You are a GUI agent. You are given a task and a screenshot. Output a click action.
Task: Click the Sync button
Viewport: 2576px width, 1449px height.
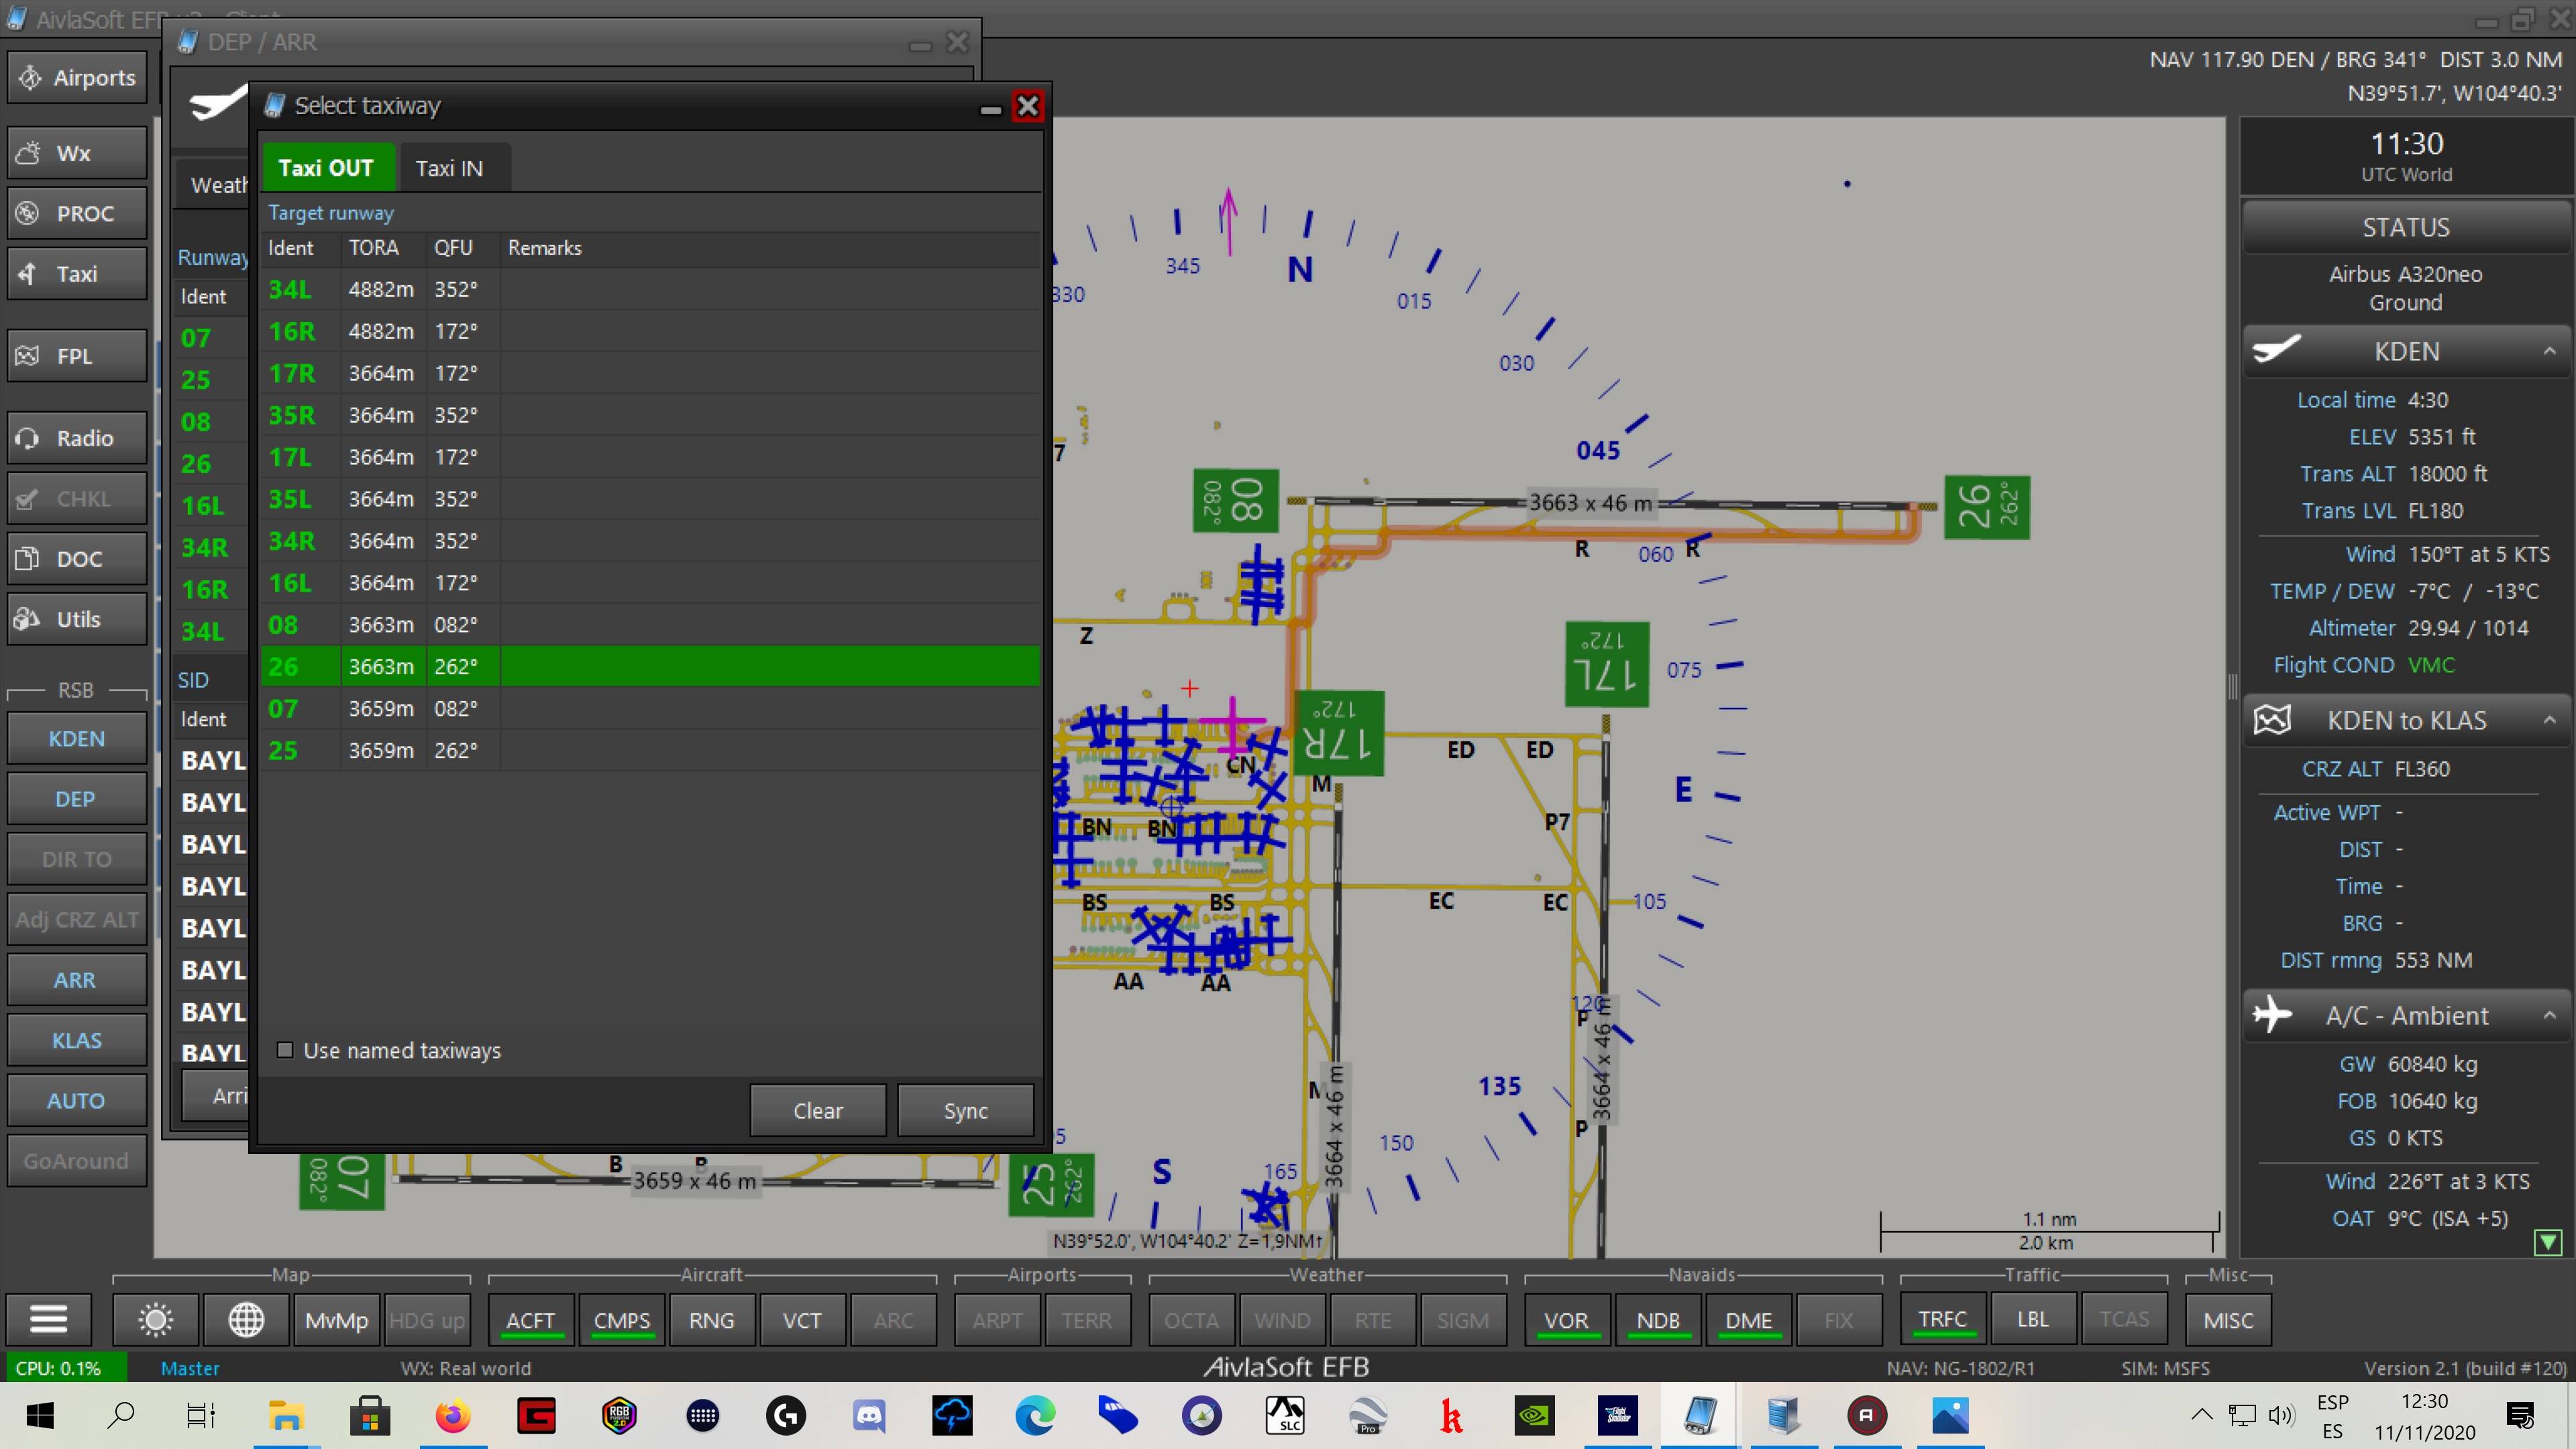(x=965, y=1110)
